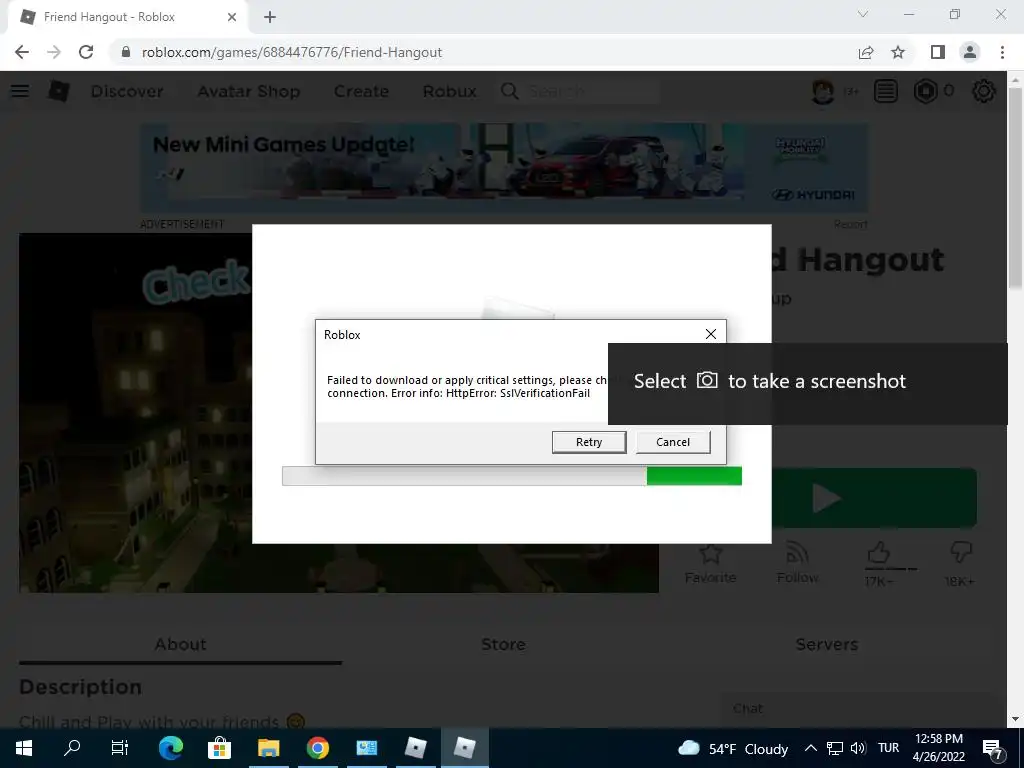This screenshot has width=1024, height=768.
Task: Bookmark this page with the star icon
Action: [x=898, y=52]
